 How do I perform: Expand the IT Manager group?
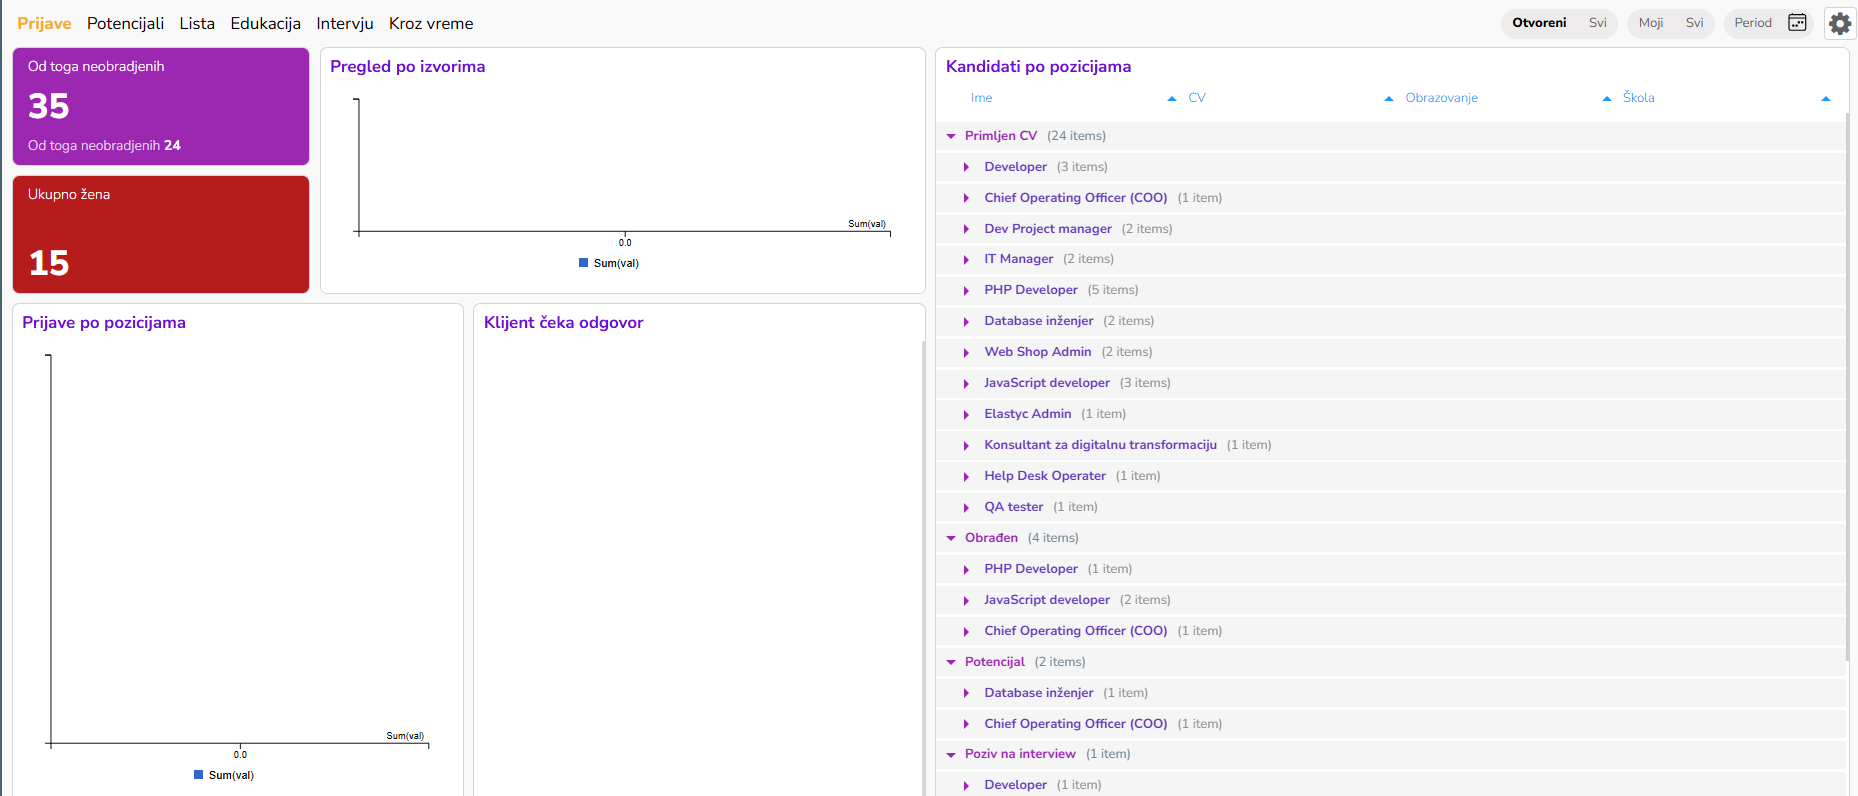pos(966,260)
